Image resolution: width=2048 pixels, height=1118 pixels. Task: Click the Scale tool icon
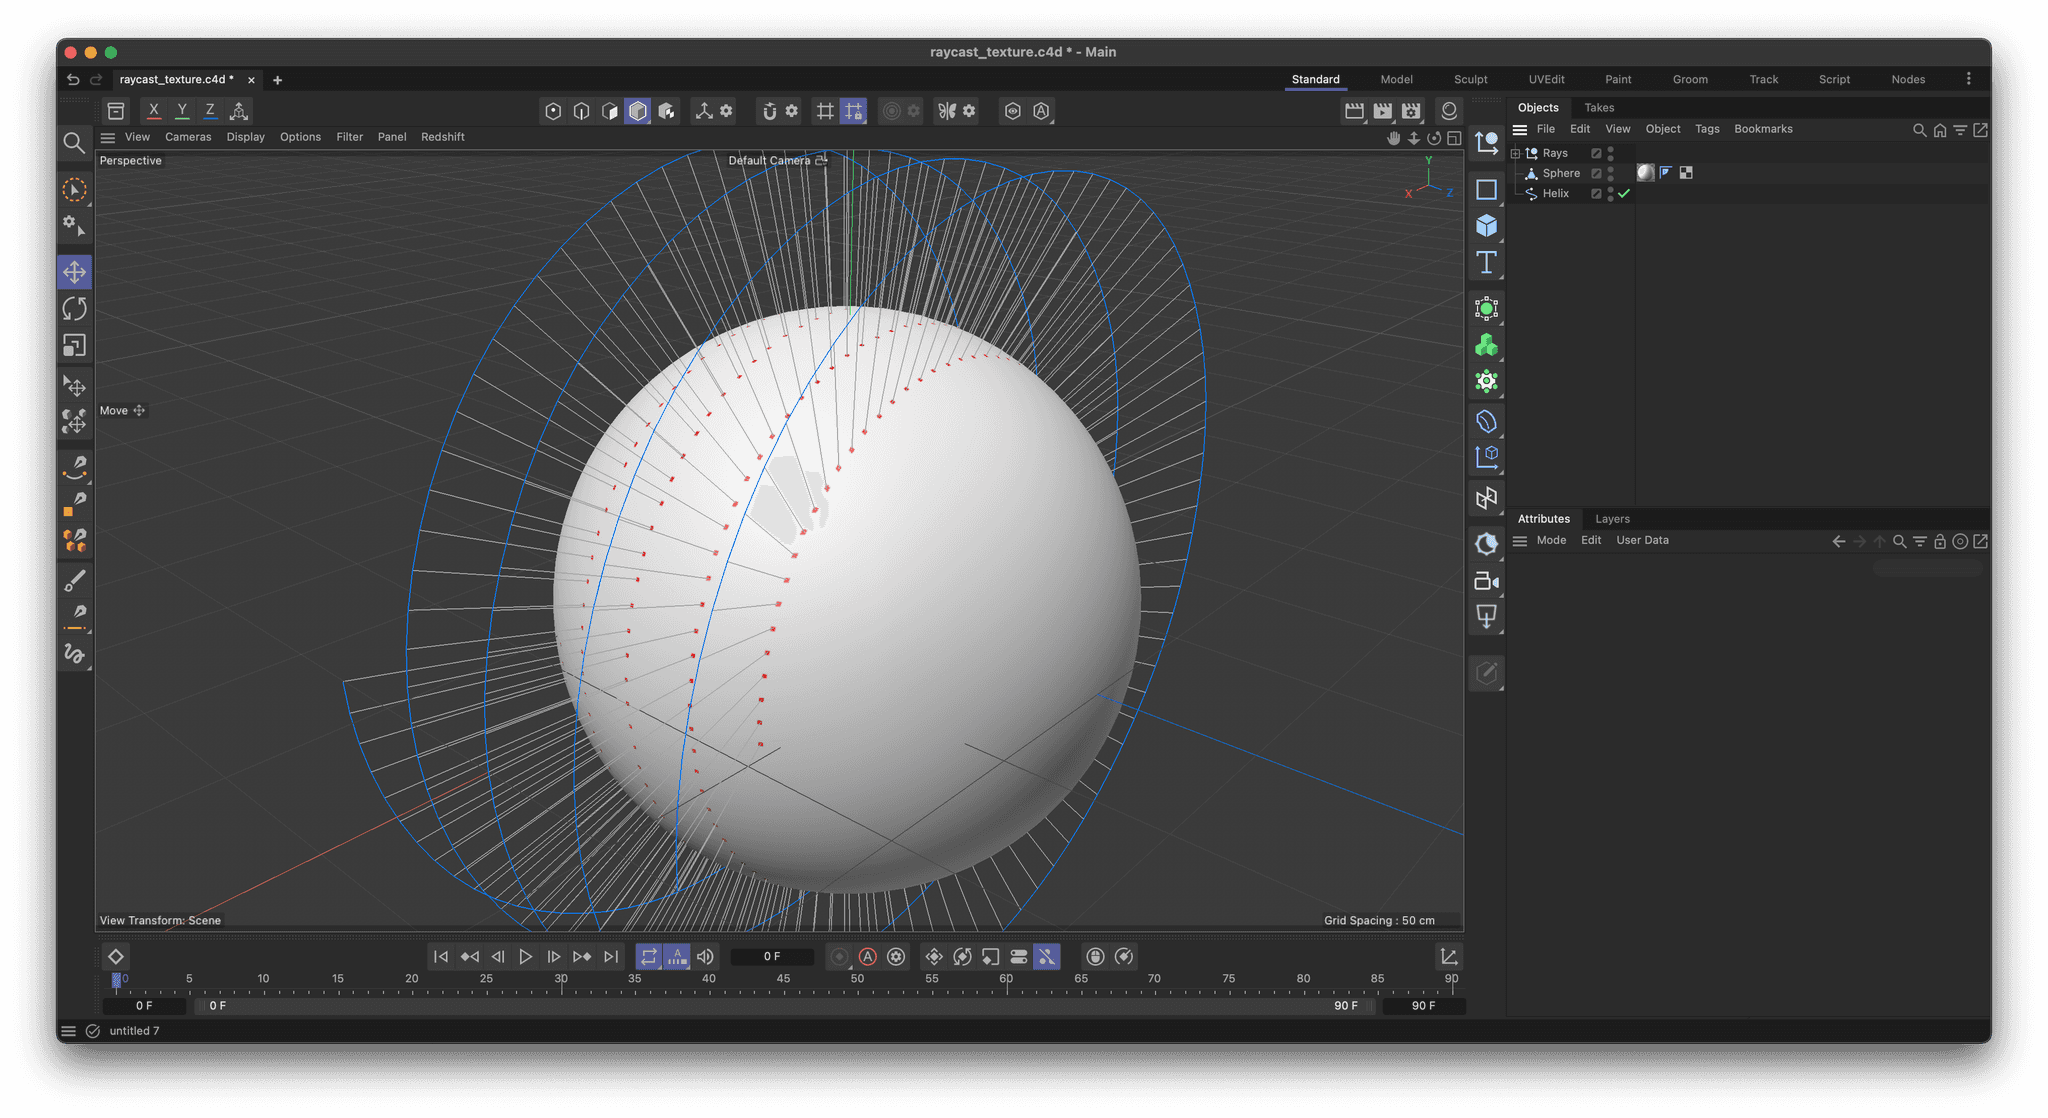point(76,346)
